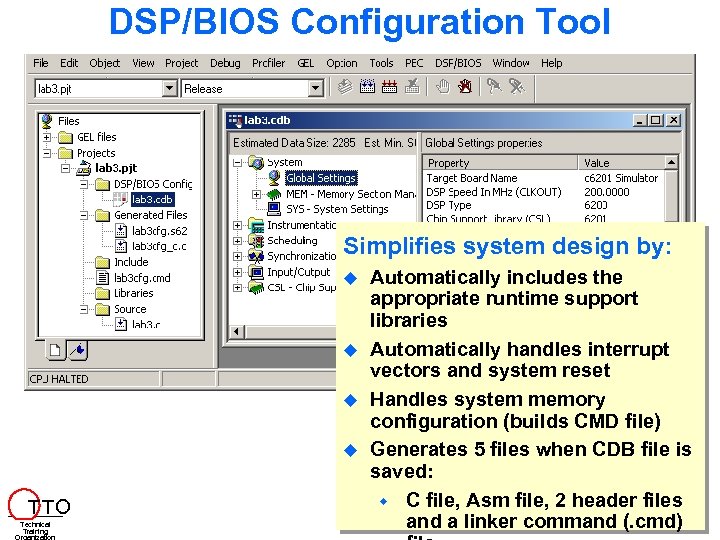This screenshot has height=540, width=720.
Task: Open the lab3.pjt project dropdown
Action: pos(169,88)
